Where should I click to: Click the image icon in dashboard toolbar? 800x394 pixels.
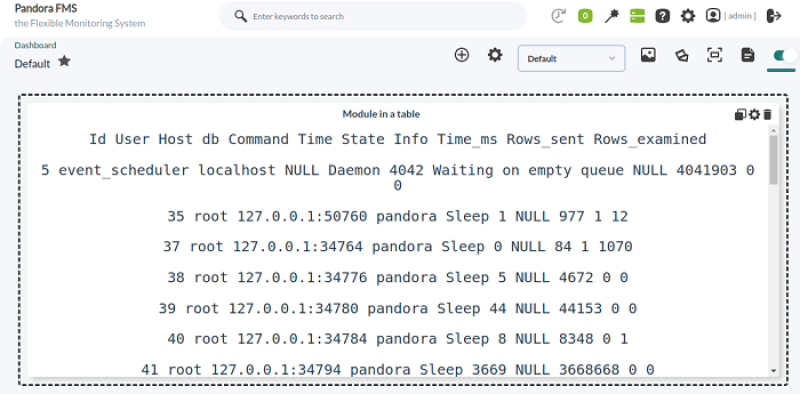[648, 55]
